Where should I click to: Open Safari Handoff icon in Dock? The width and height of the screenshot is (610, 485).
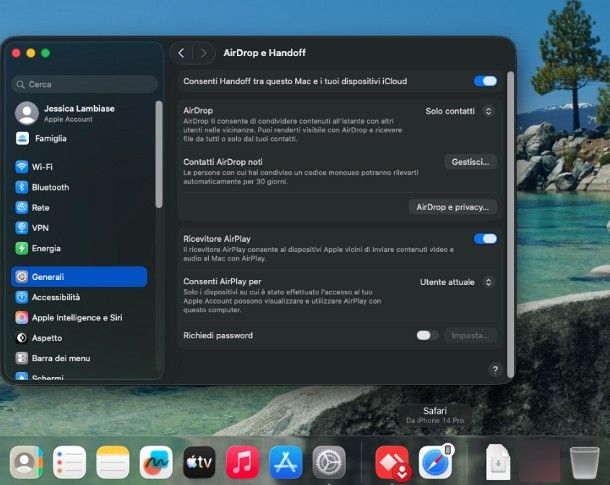coord(436,462)
